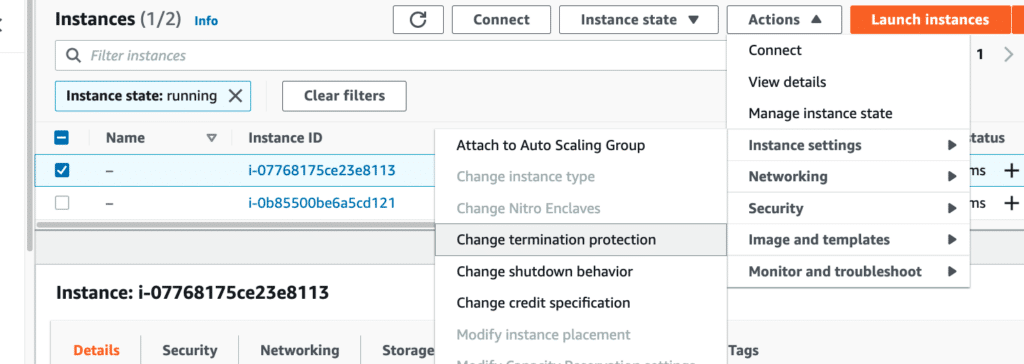Collapse the Actions dropdown menu
The height and width of the screenshot is (364, 1024).
(x=784, y=20)
